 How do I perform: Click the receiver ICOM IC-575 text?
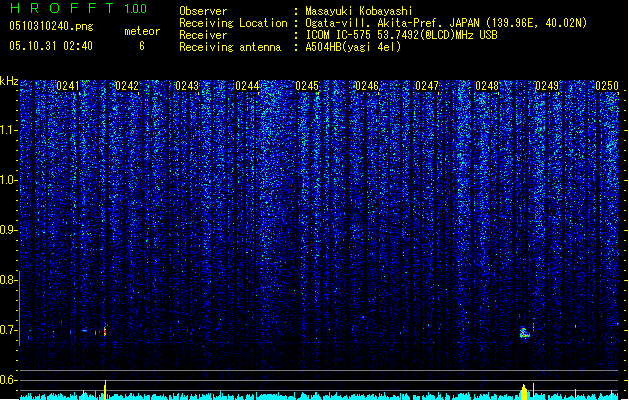pyautogui.click(x=401, y=35)
